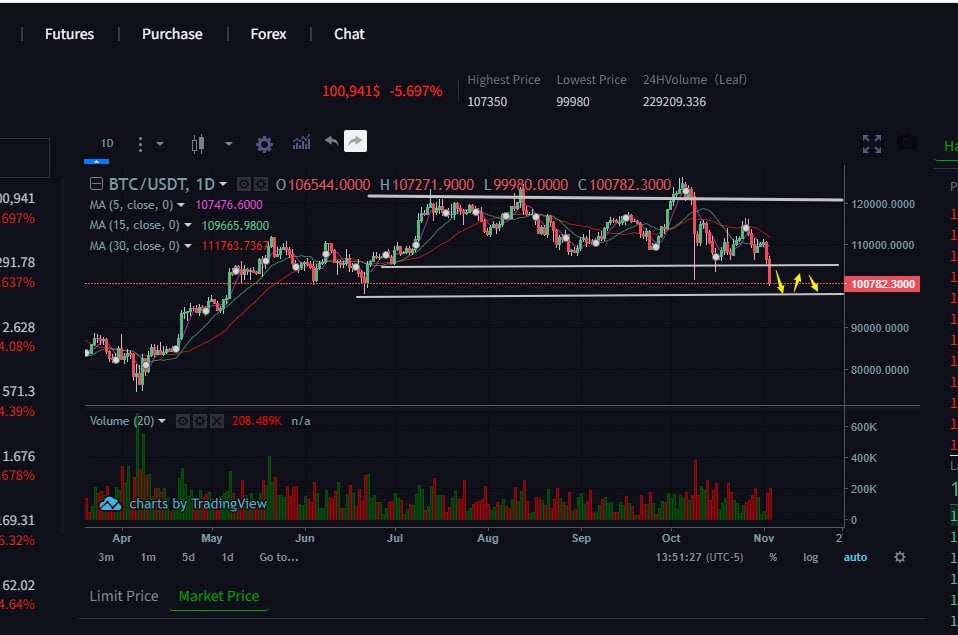This screenshot has width=958, height=635.
Task: Click the Go to... date button
Action: [x=279, y=557]
